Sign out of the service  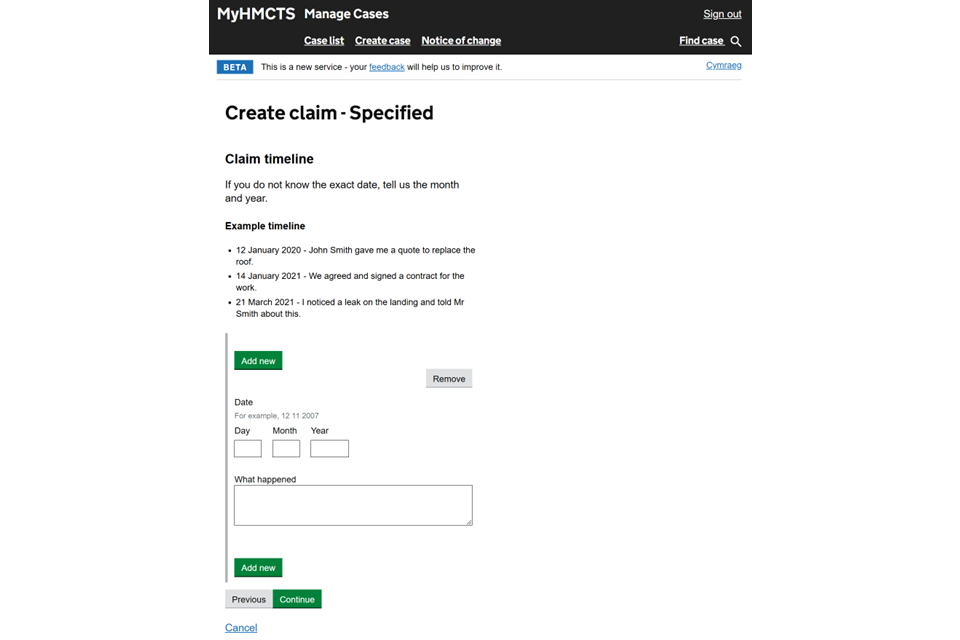click(x=722, y=14)
